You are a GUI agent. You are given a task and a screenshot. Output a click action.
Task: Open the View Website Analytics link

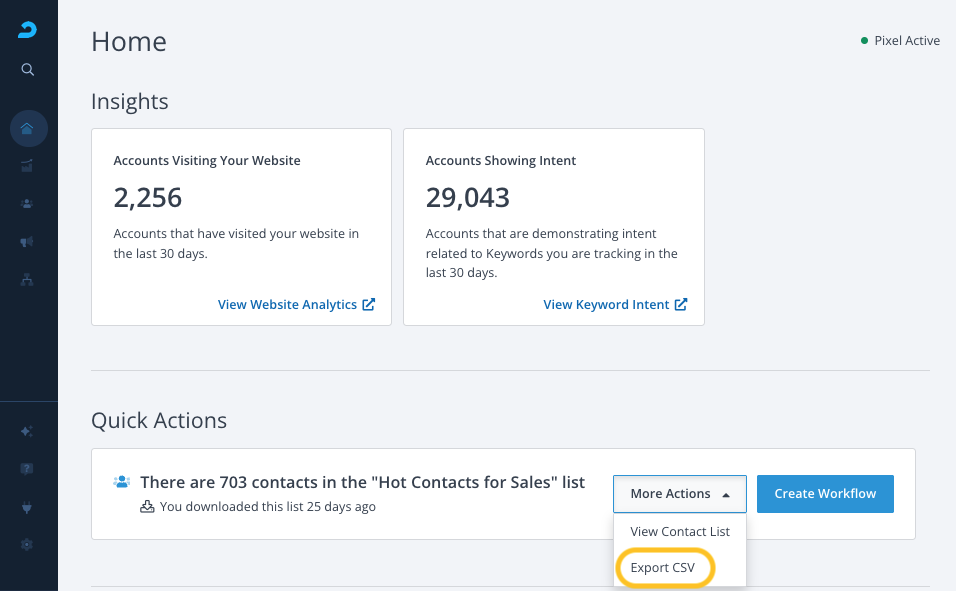(296, 305)
